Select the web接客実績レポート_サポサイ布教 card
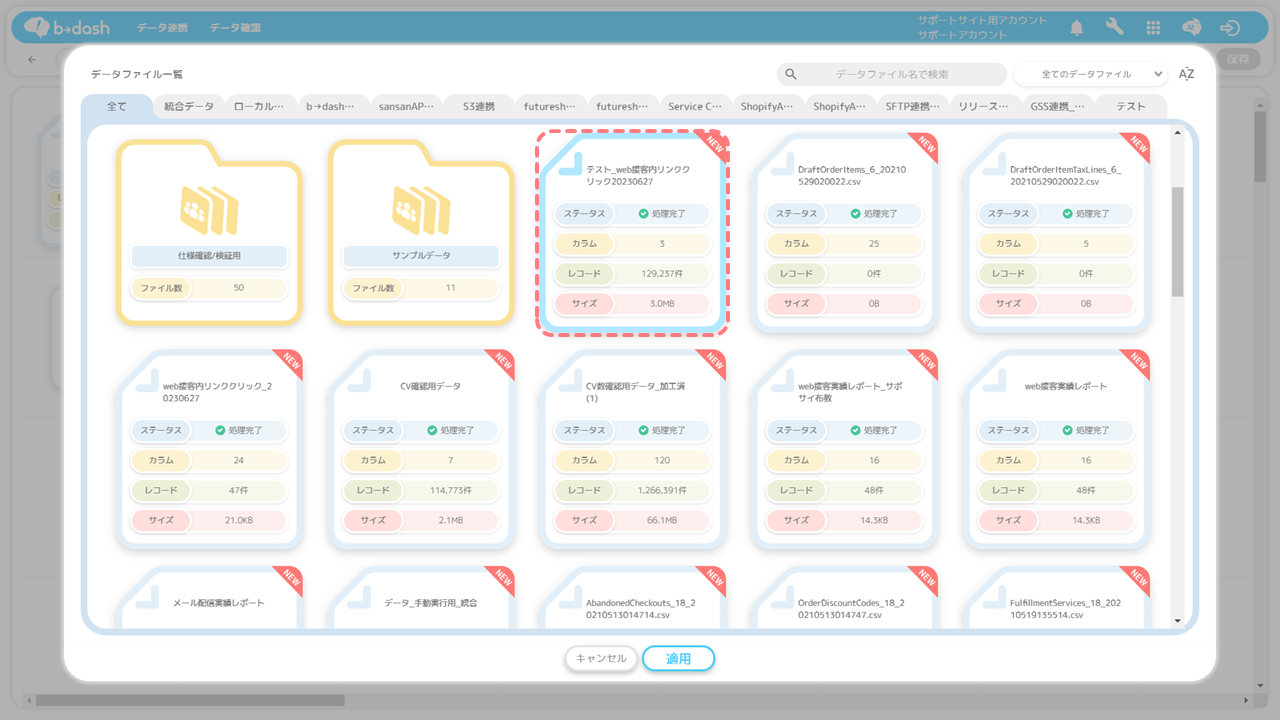 [846, 449]
